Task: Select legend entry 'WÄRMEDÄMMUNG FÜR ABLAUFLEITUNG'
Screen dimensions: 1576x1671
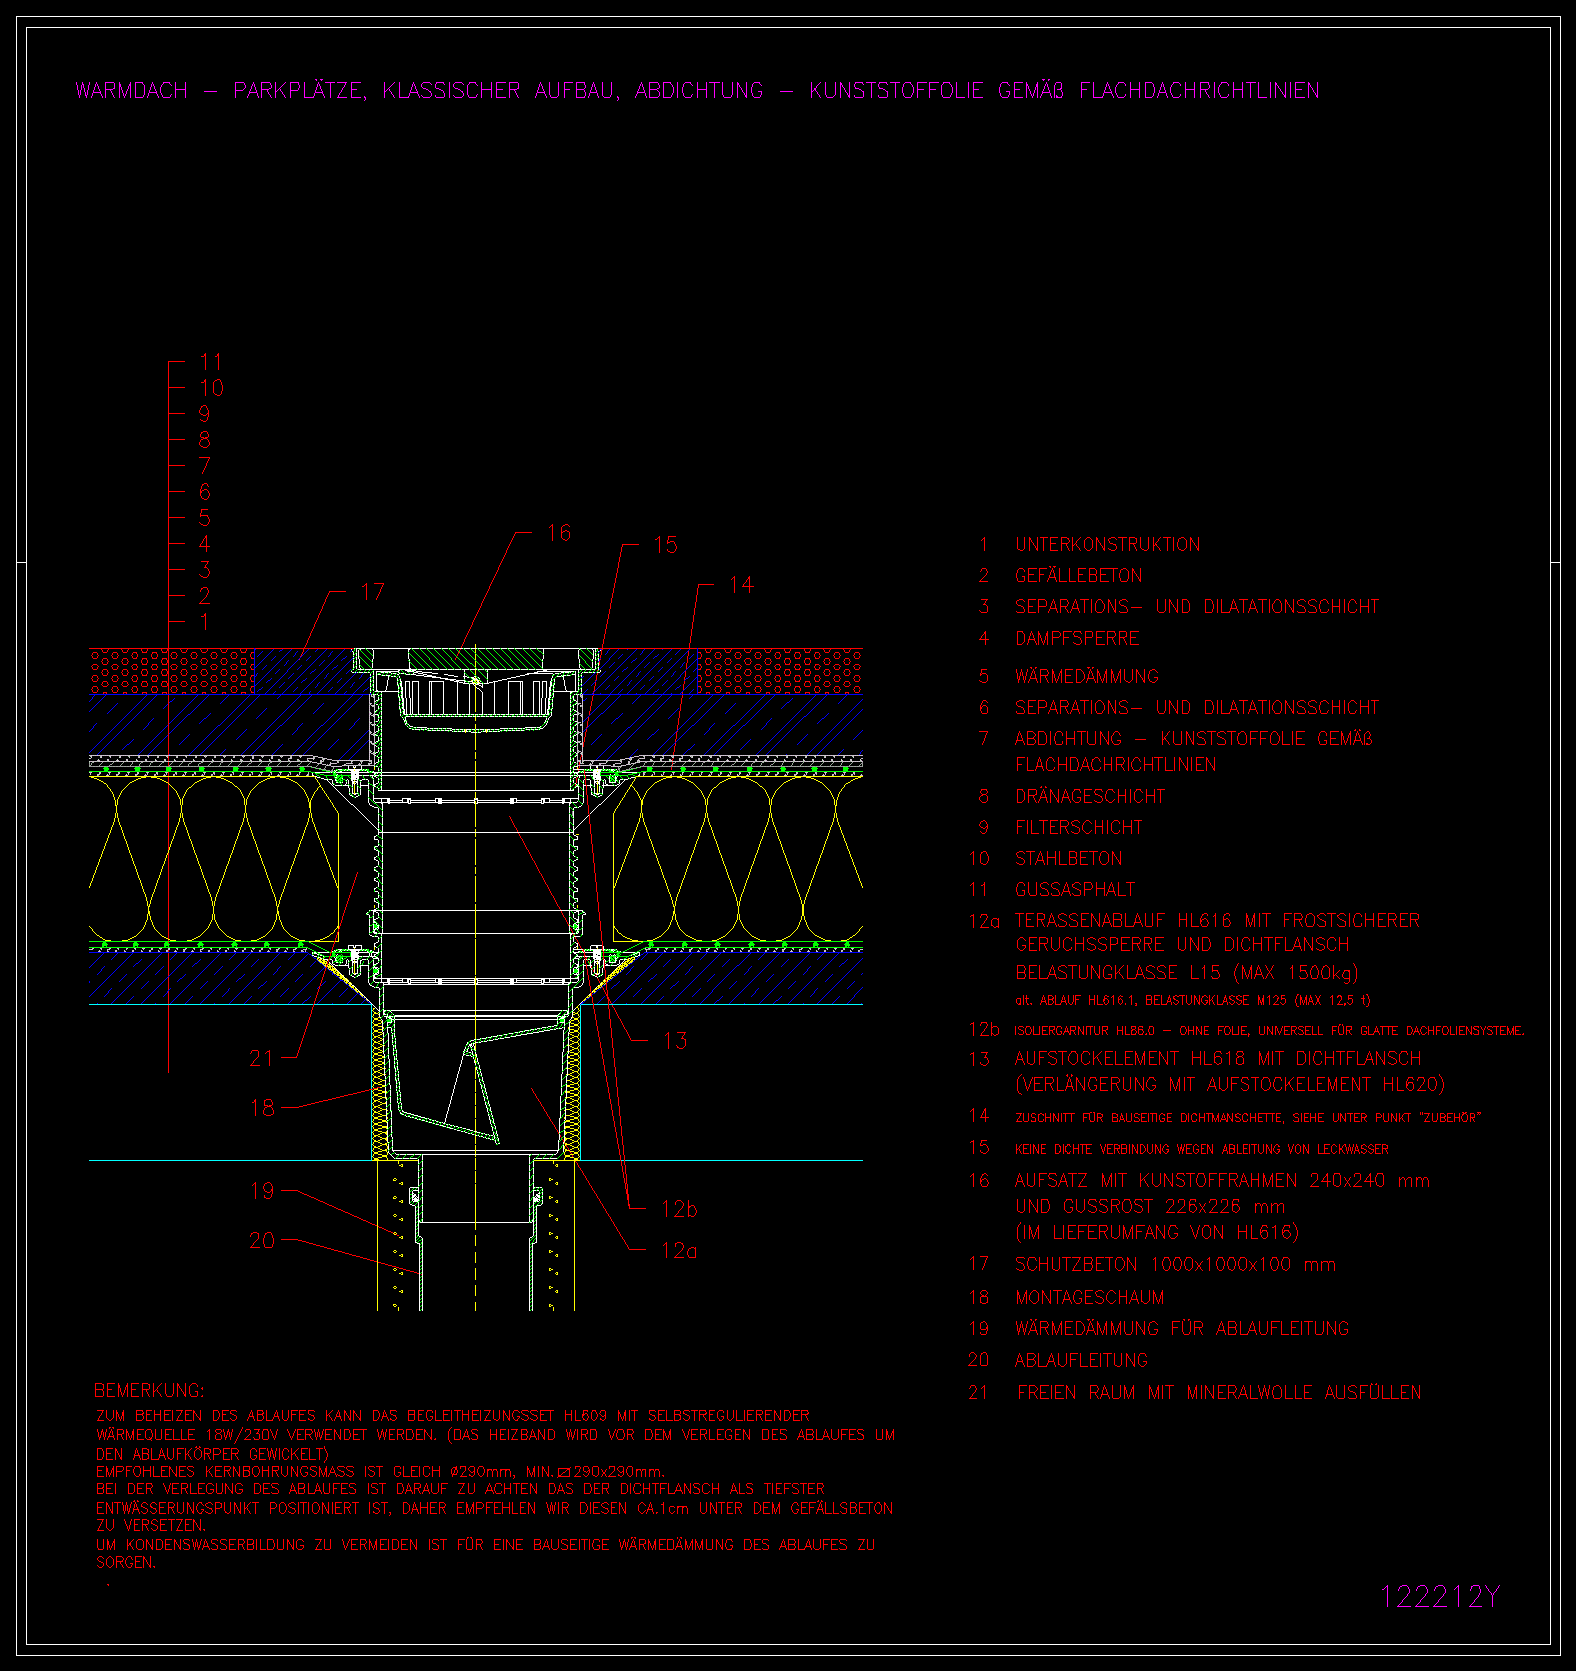Action: tap(1181, 1329)
